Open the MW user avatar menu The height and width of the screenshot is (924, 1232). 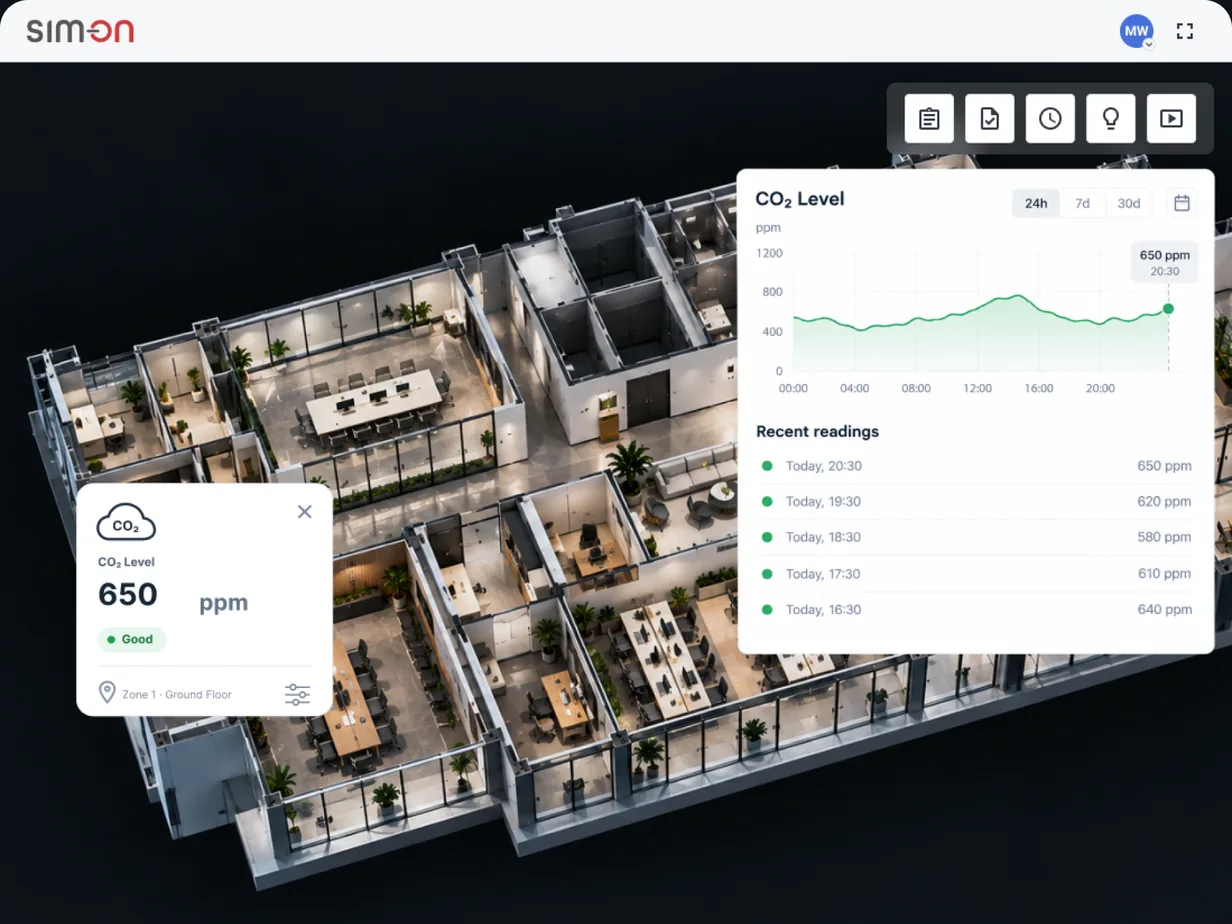point(1137,31)
